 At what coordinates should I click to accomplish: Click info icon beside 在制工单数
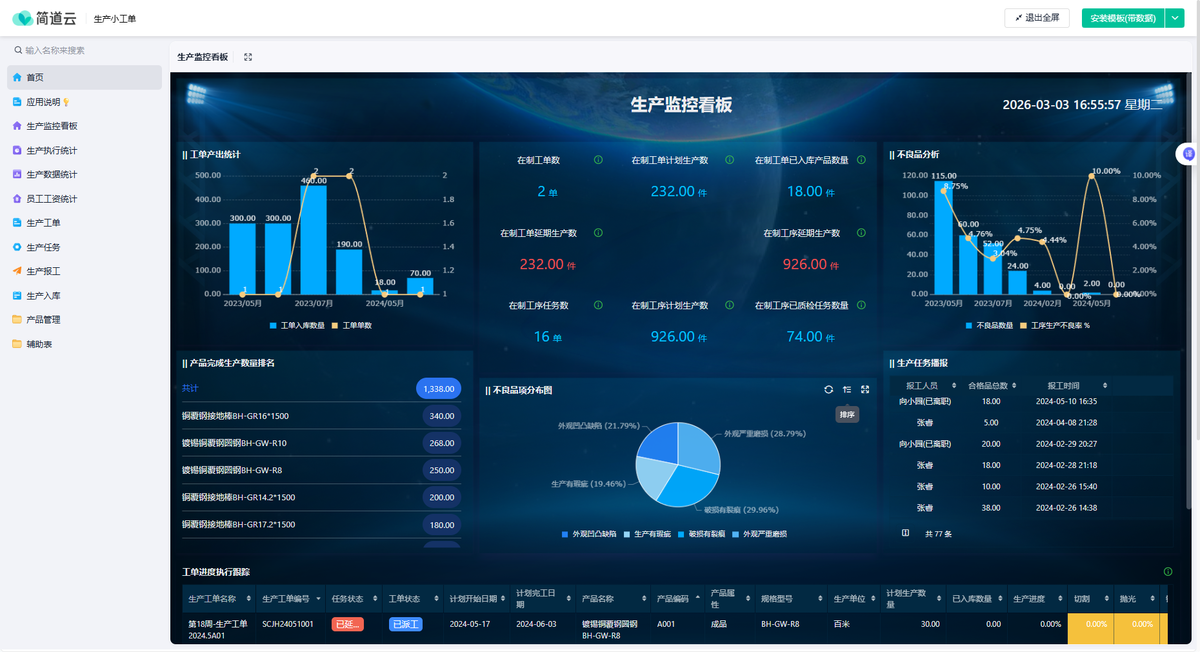(598, 160)
